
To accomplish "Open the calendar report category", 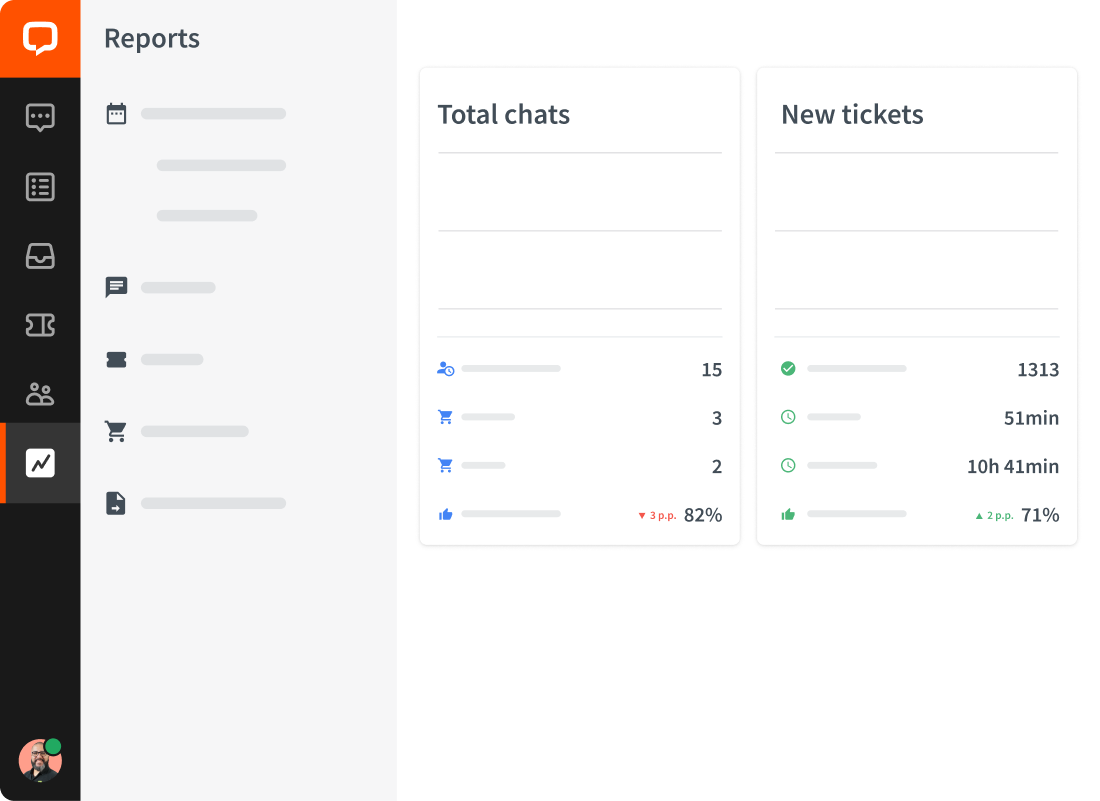I will click(117, 114).
